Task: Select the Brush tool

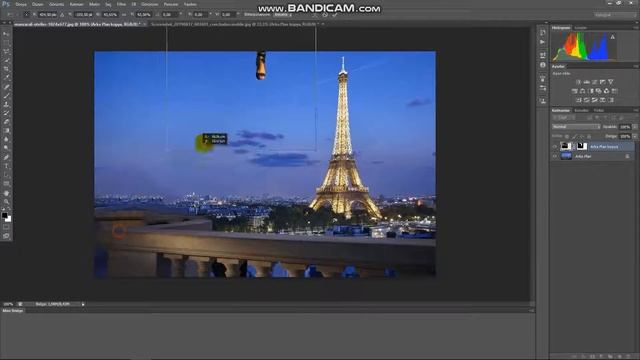Action: 6,96
